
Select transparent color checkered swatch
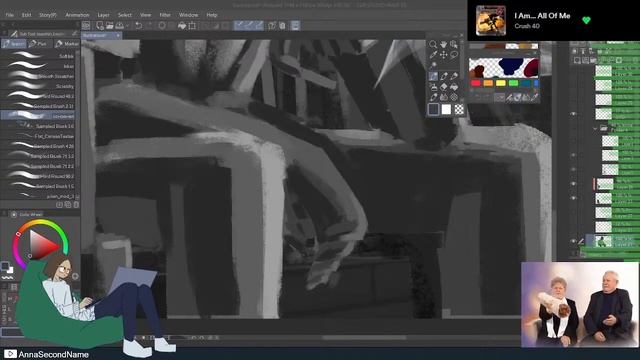(459, 109)
